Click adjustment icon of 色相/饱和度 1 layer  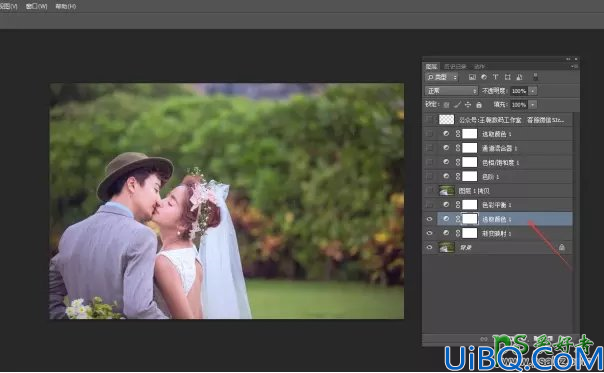pos(446,162)
